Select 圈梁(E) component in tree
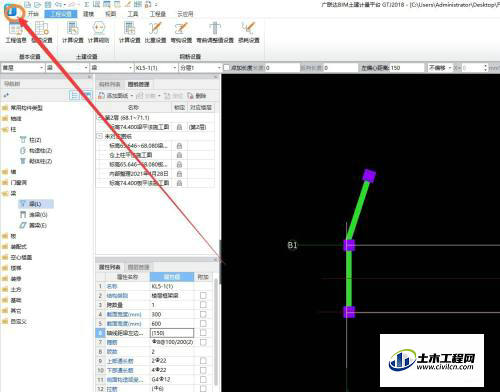500x392 pixels. click(33, 225)
